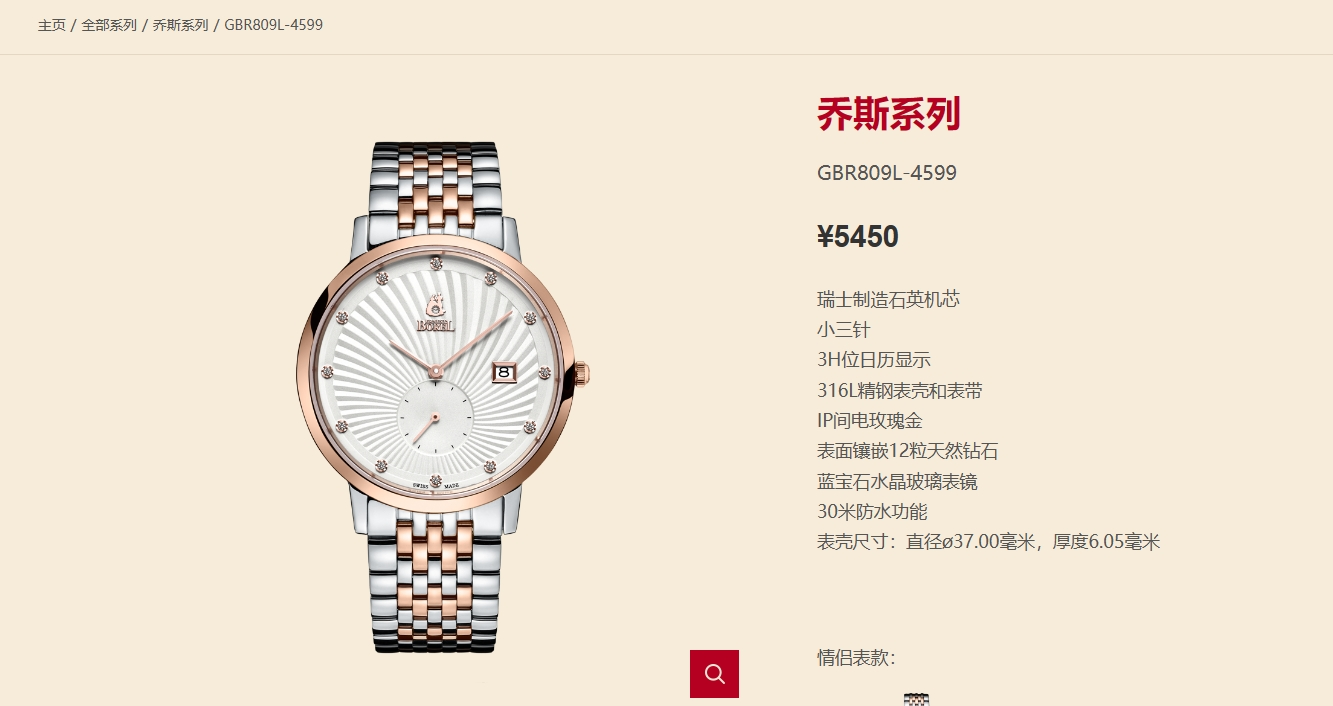
Task: Select GBR809L-4599 in the breadcrumb trail
Action: click(273, 25)
